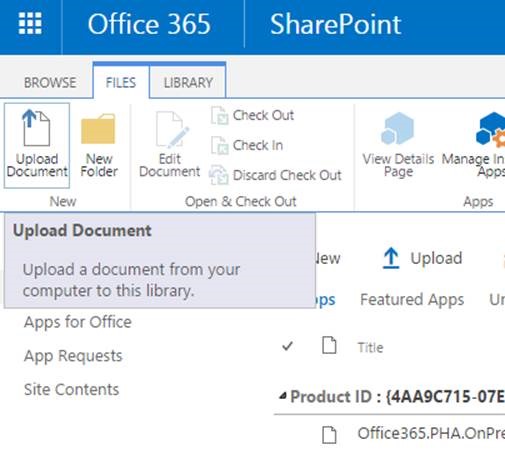Collapse the Product ID group
This screenshot has height=475, width=505.
pyautogui.click(x=283, y=396)
